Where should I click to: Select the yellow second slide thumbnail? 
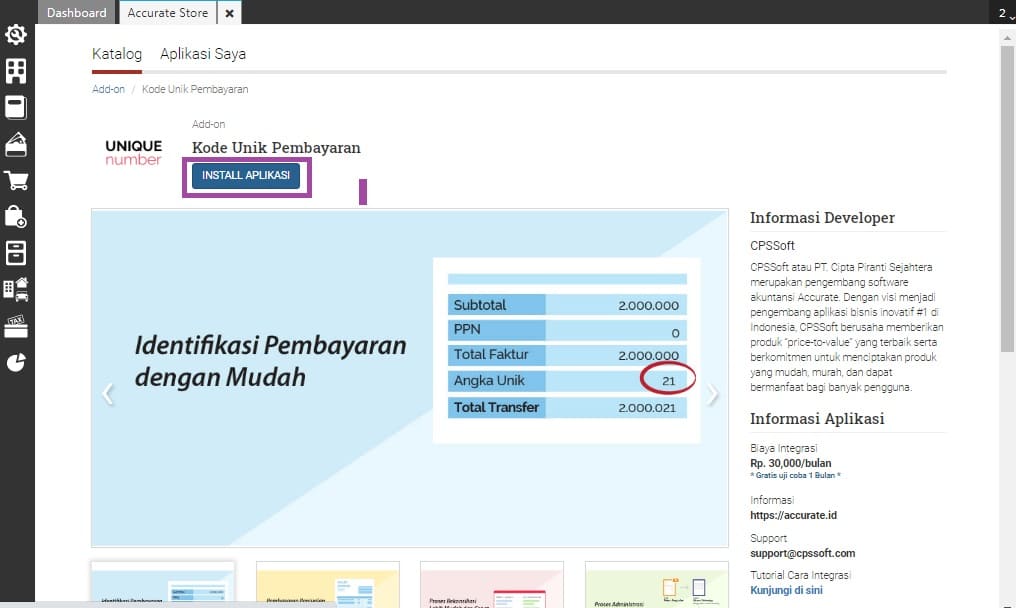327,584
